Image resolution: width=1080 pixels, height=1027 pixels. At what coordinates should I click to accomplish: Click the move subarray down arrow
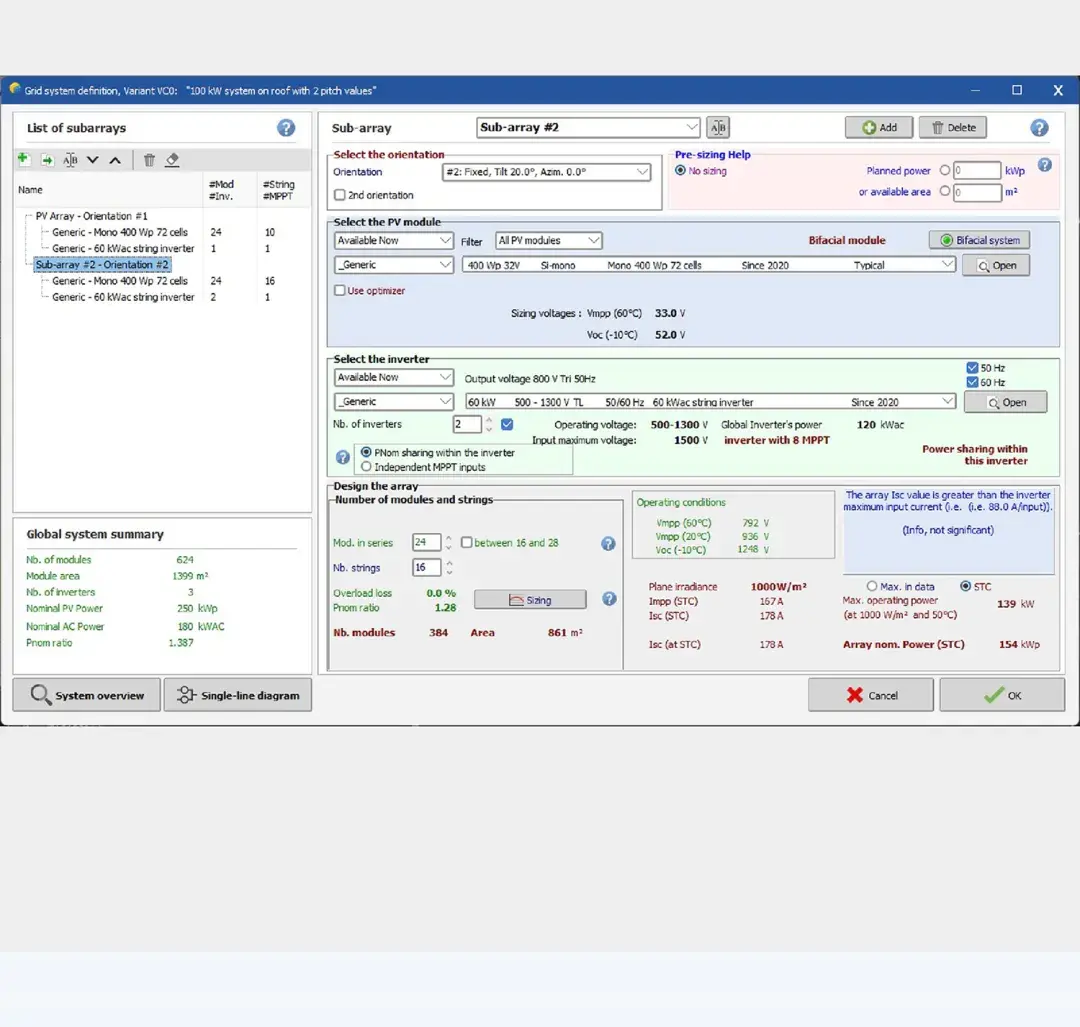point(93,160)
